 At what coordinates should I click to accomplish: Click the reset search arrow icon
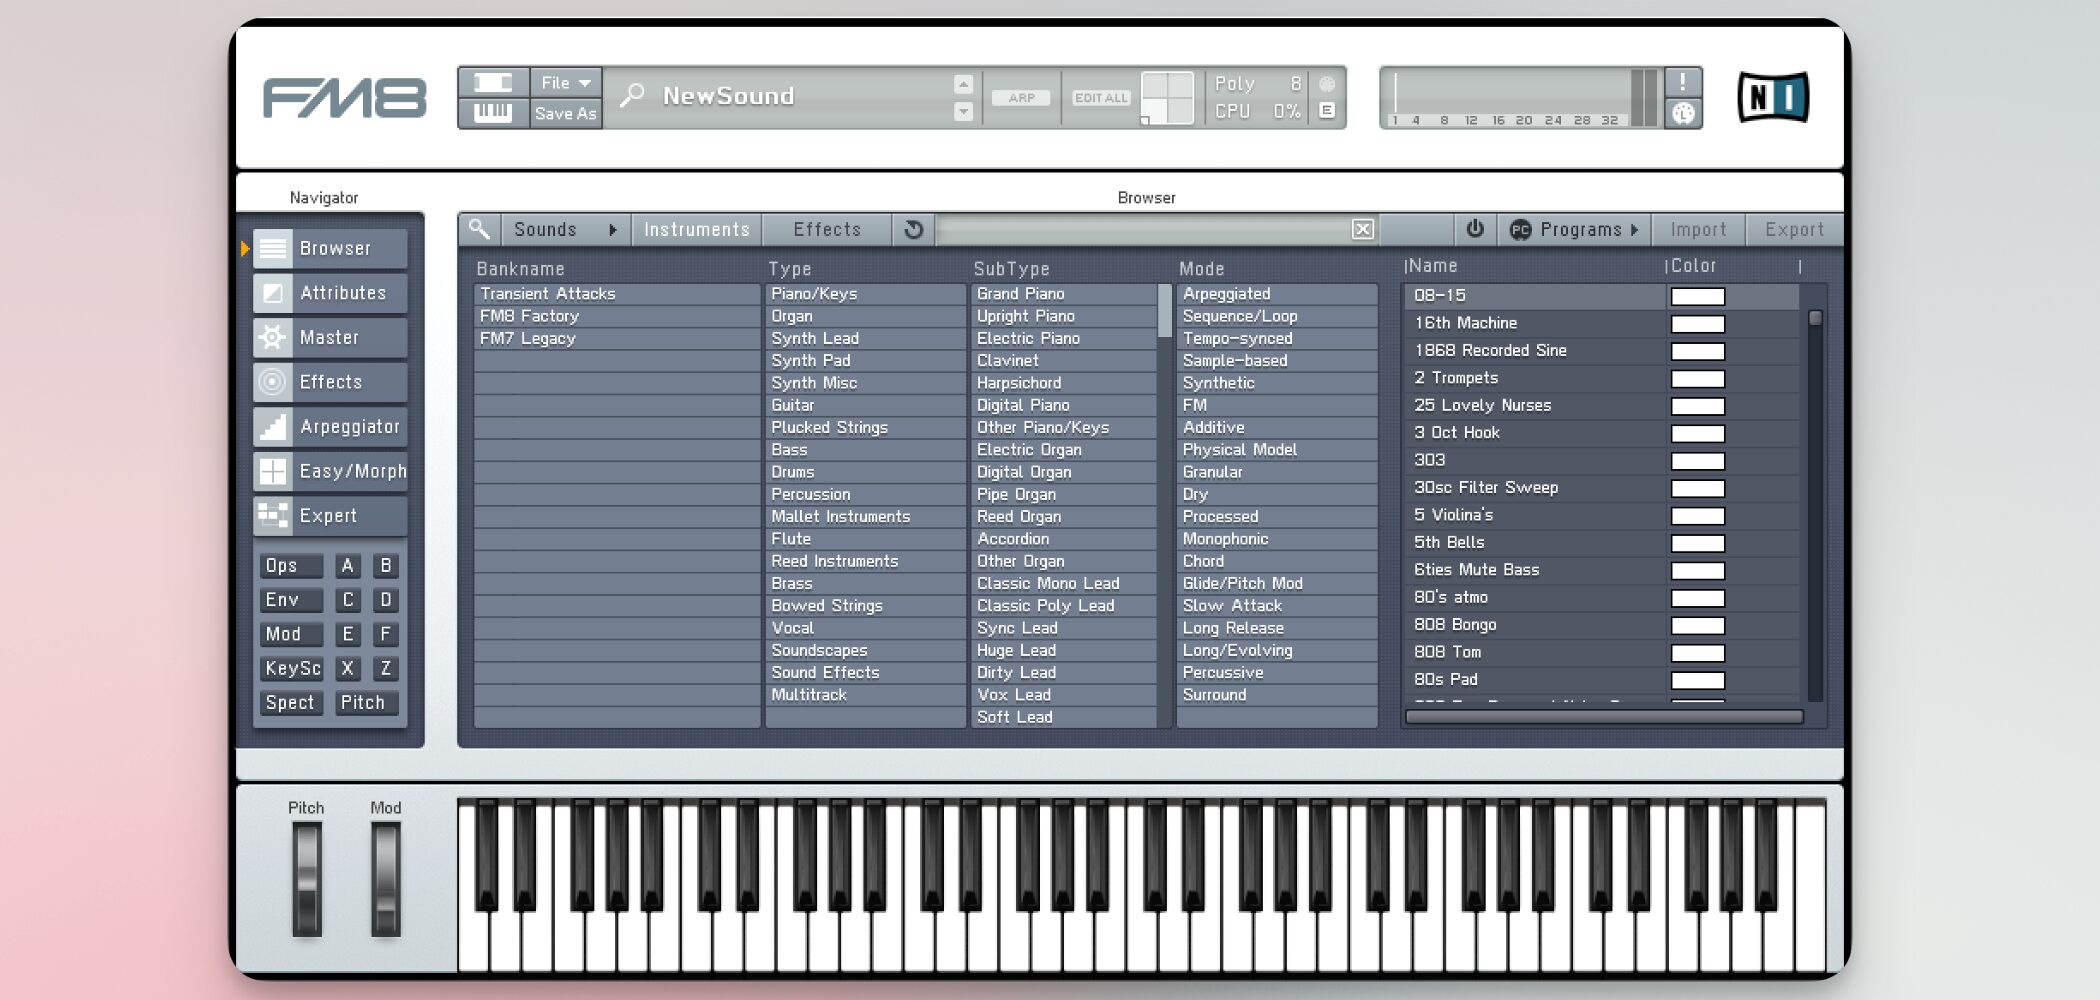tap(913, 229)
